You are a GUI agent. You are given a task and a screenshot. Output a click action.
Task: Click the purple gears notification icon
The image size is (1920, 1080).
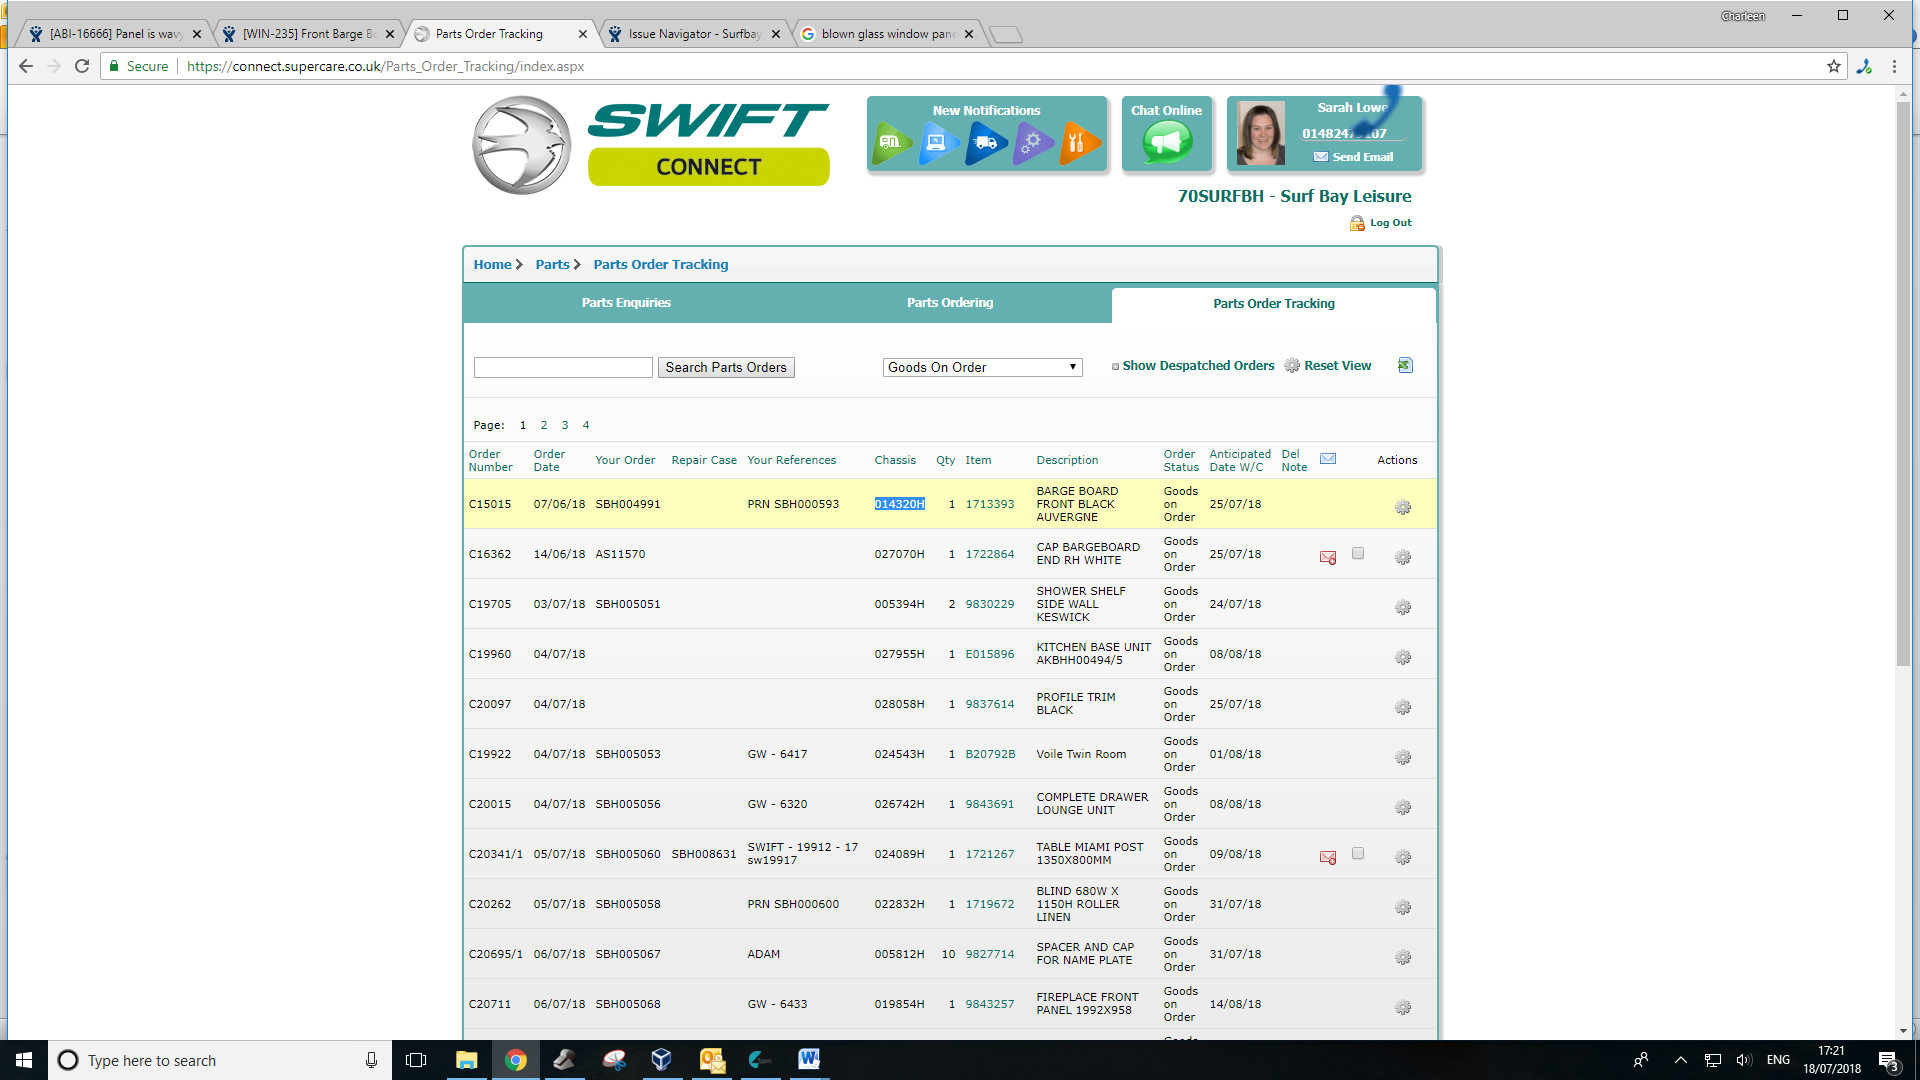[1032, 143]
